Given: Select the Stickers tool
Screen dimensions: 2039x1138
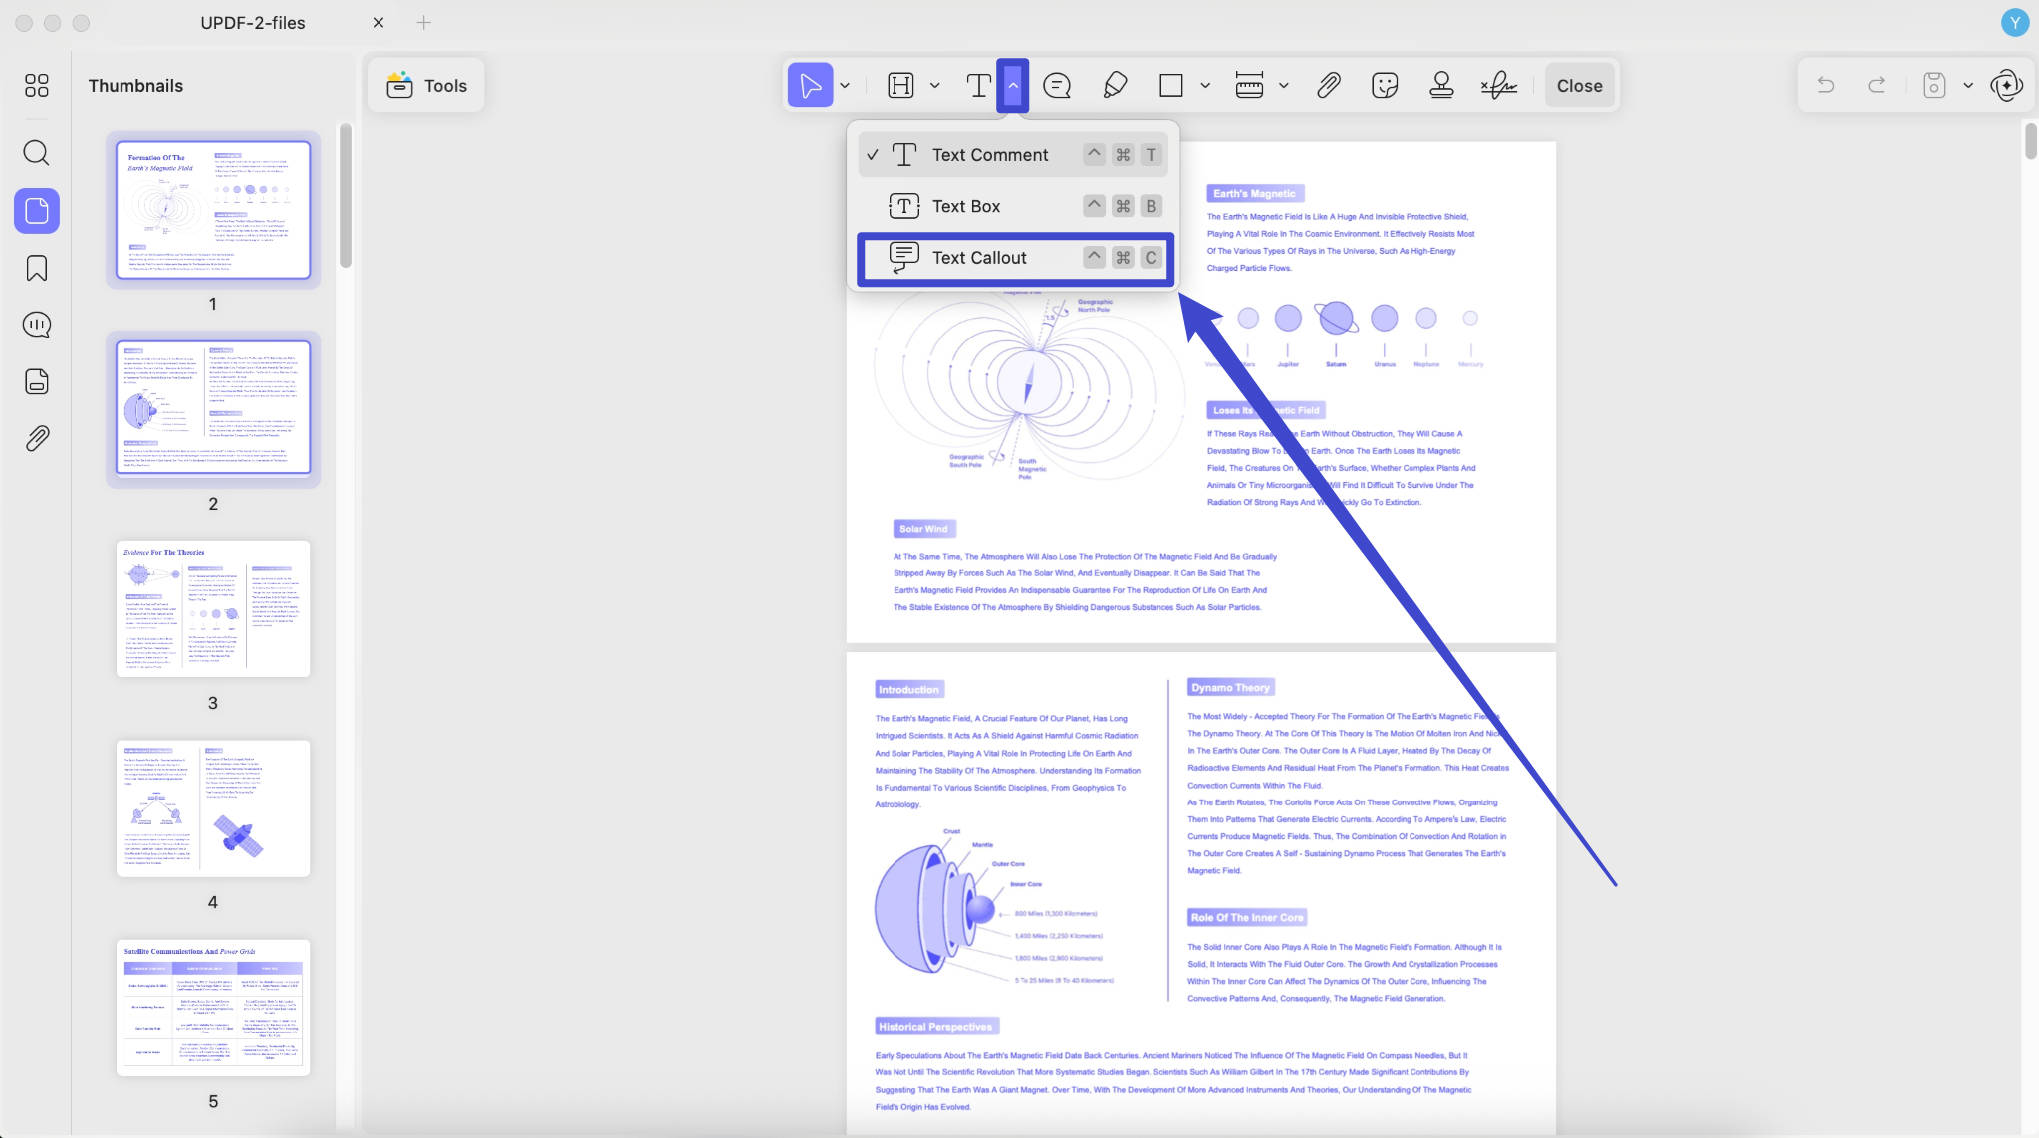Looking at the screenshot, I should coord(1385,86).
